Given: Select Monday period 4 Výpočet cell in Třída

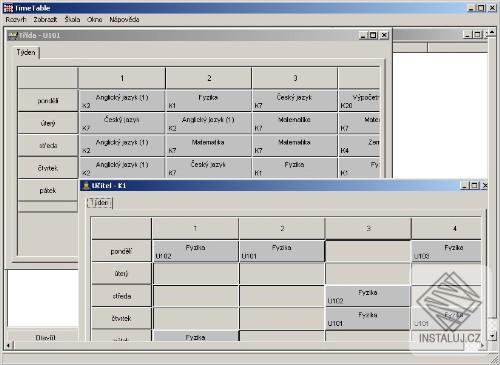Looking at the screenshot, I should [359, 101].
